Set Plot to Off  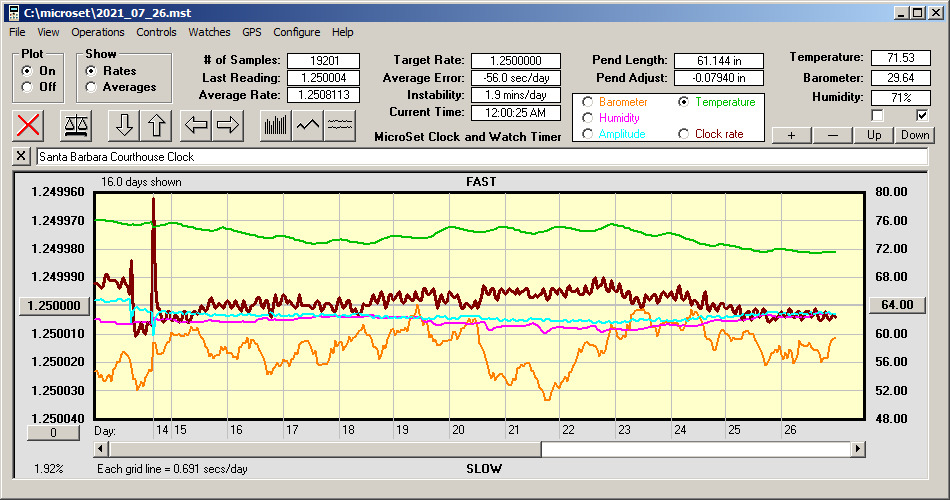pos(27,87)
